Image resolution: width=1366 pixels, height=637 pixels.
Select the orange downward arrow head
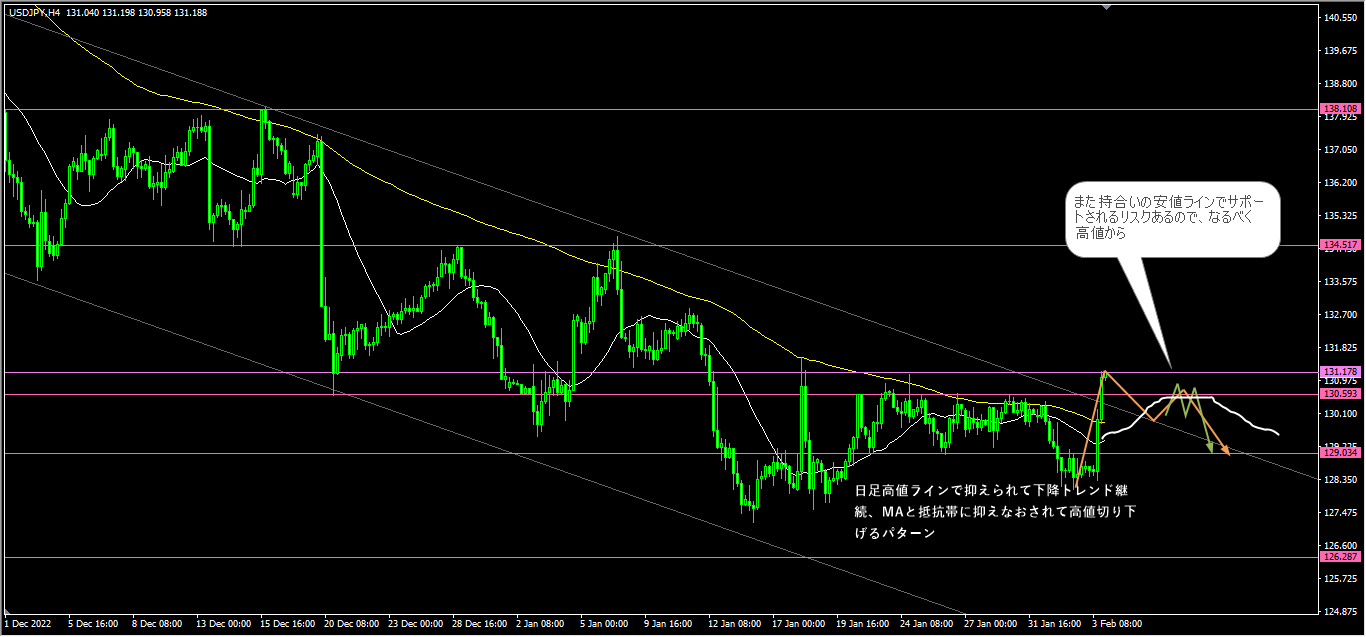1225,449
